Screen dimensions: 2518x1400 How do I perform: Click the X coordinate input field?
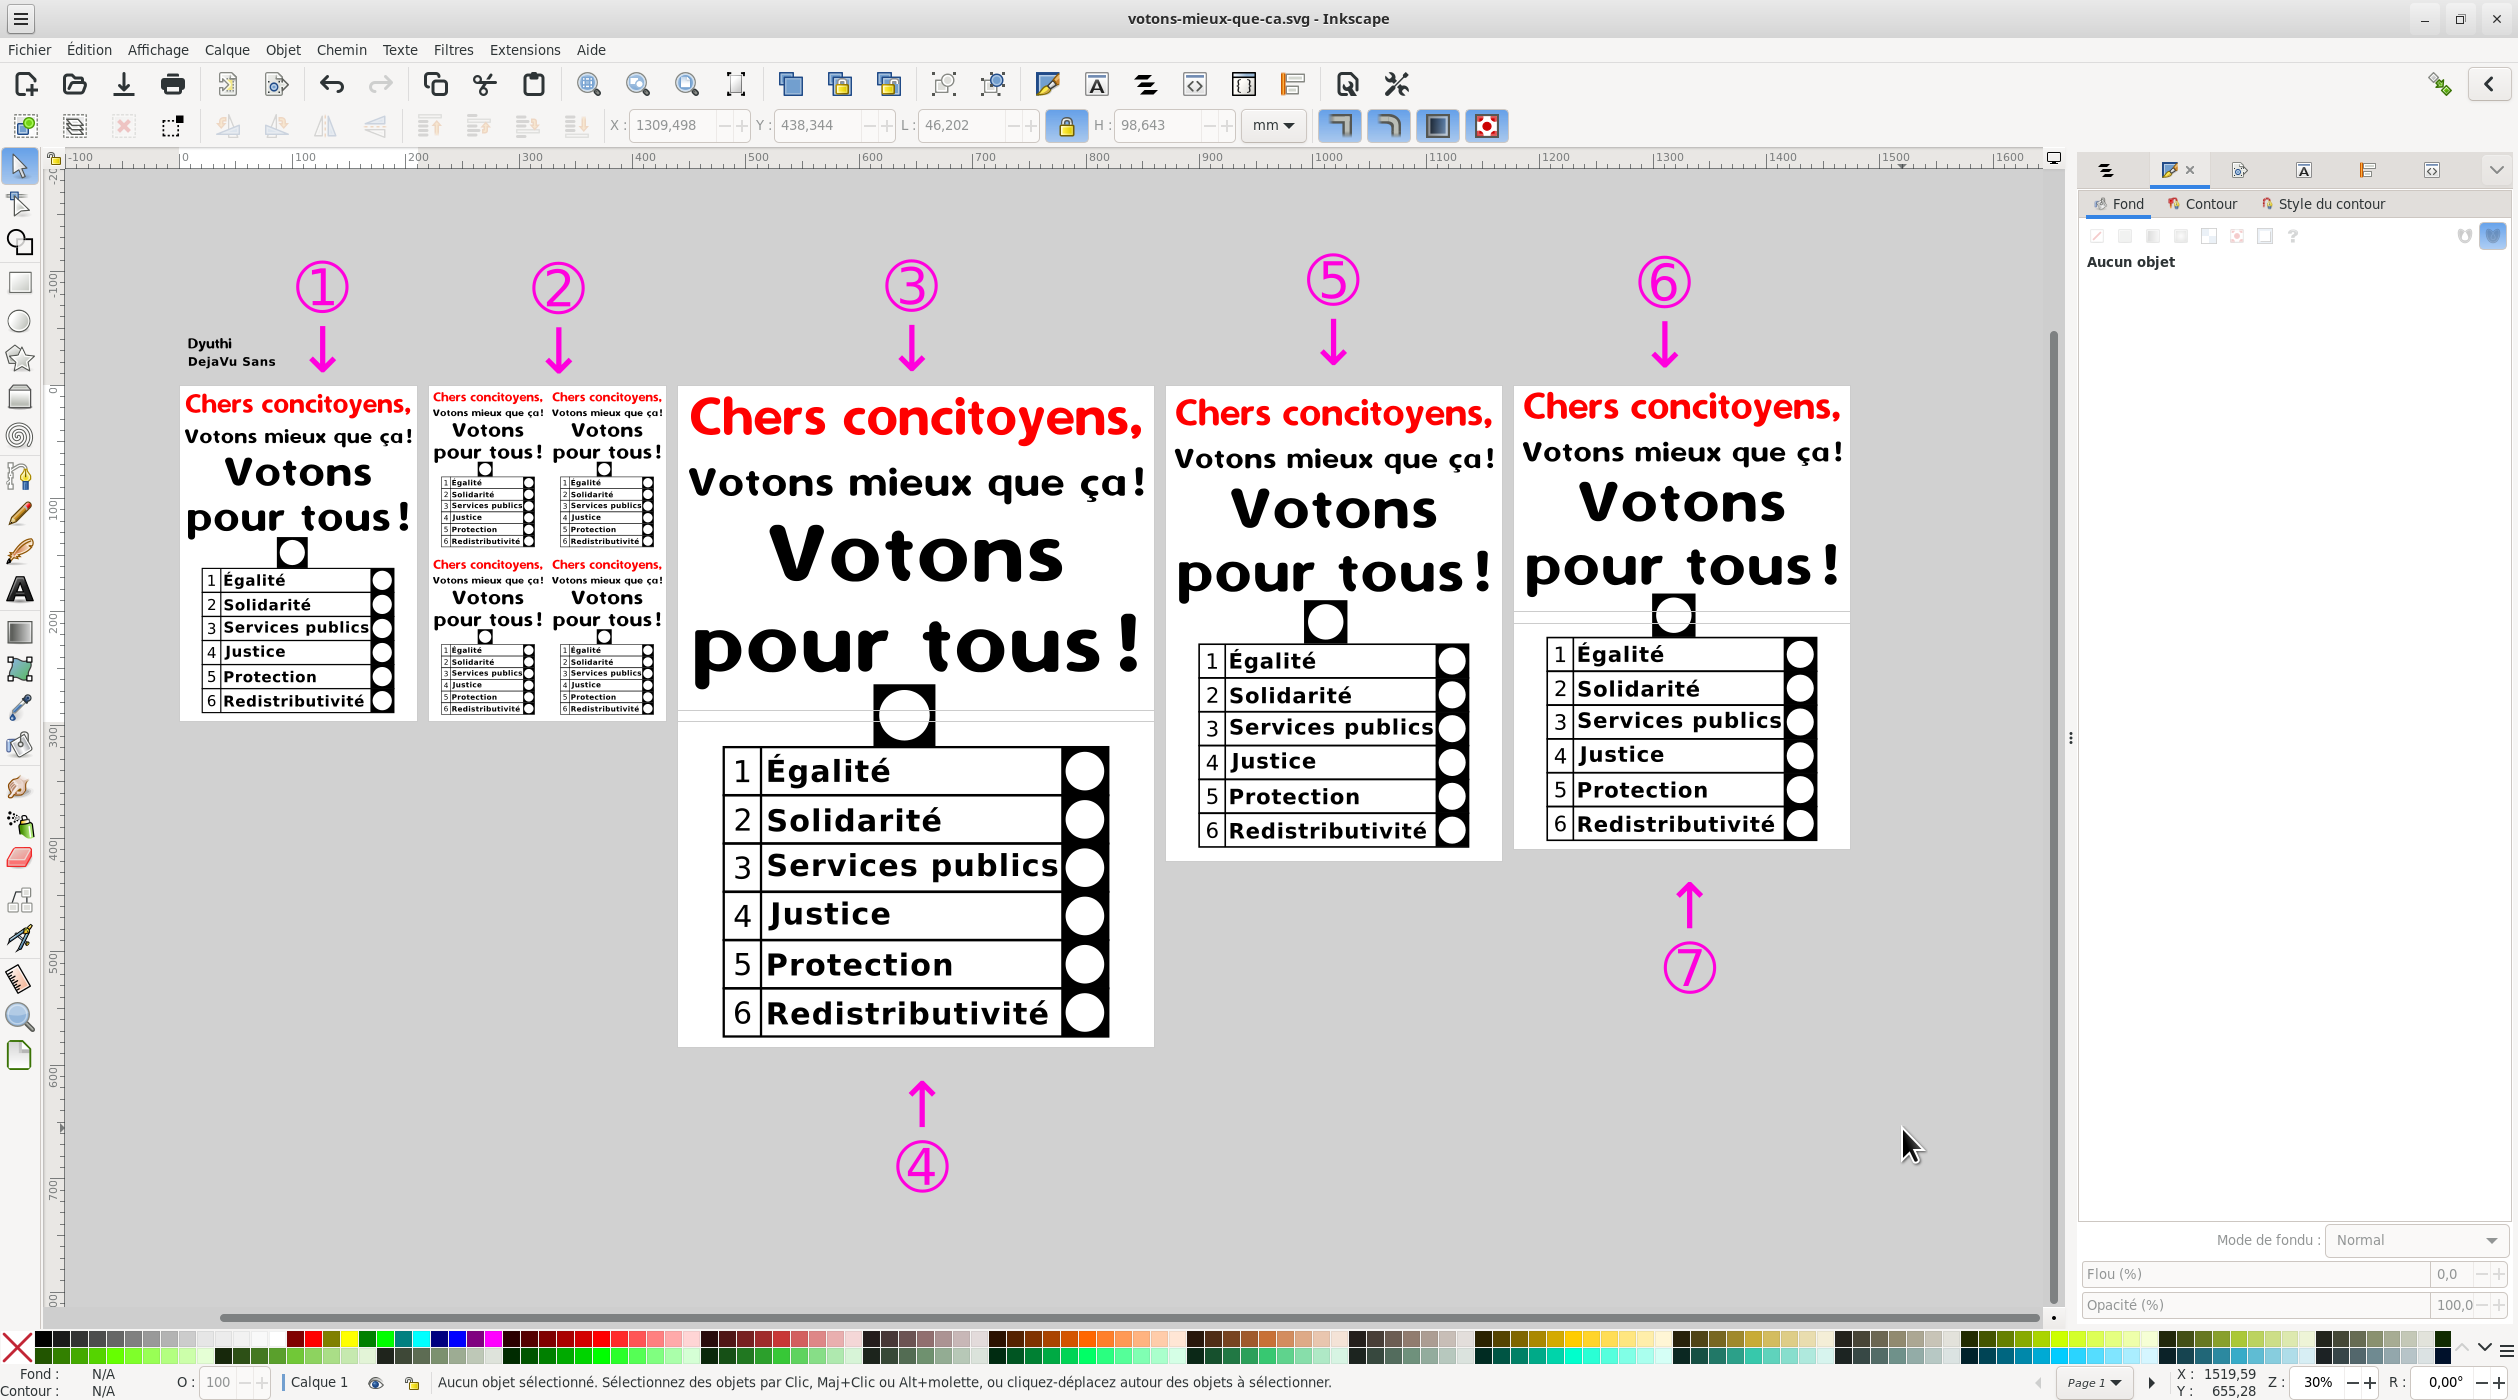672,126
